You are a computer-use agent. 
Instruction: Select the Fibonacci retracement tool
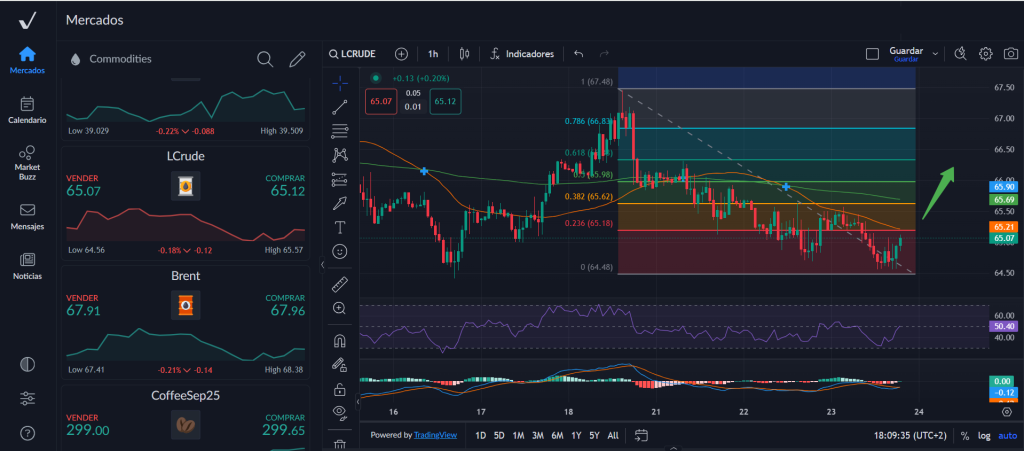[340, 131]
